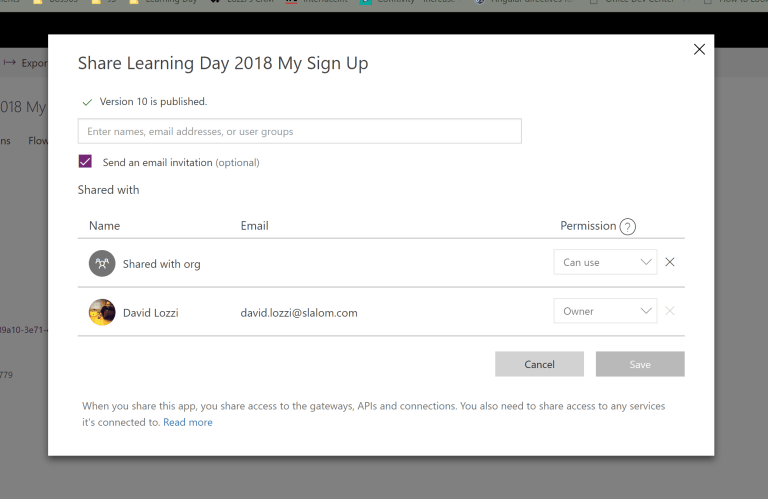Open the Read more link
768x499 pixels.
coord(188,422)
